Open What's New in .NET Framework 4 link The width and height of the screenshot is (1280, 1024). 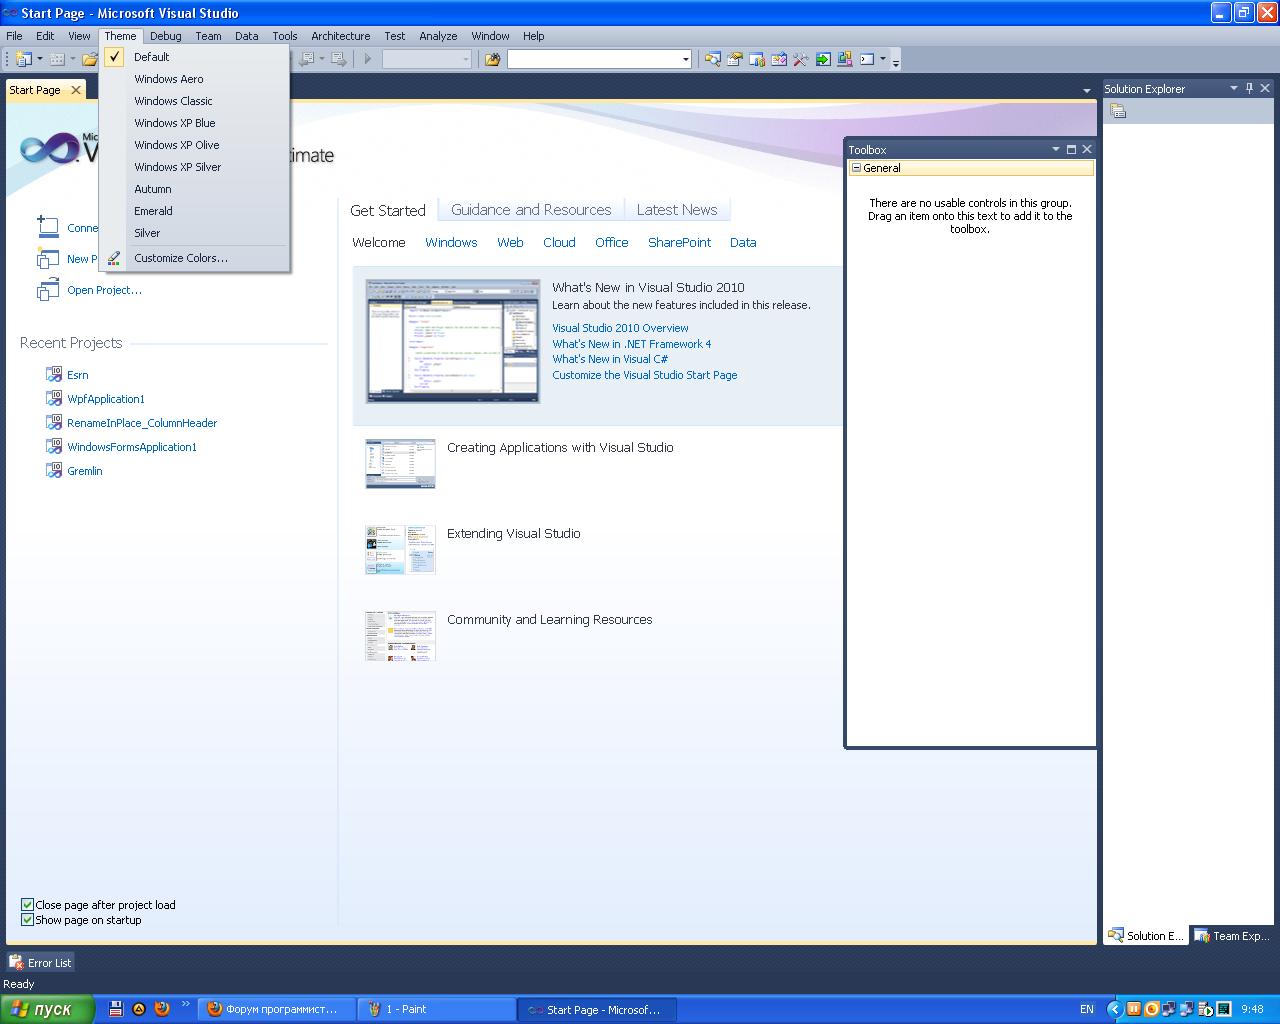tap(632, 344)
